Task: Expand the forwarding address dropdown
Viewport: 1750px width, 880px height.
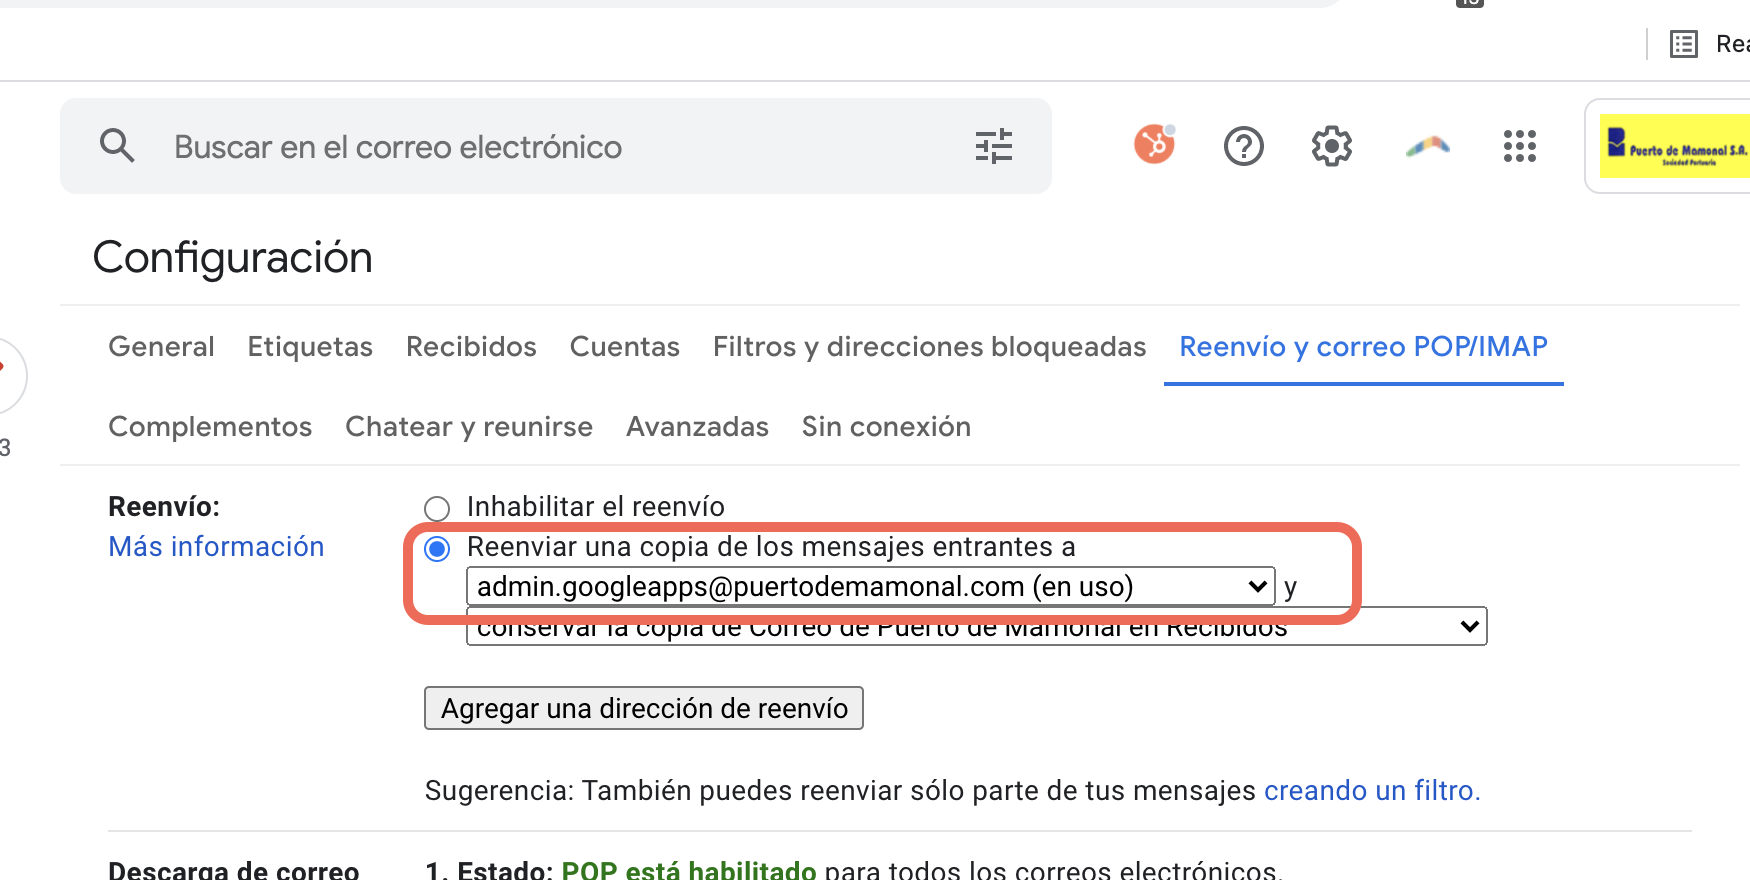Action: (x=870, y=587)
